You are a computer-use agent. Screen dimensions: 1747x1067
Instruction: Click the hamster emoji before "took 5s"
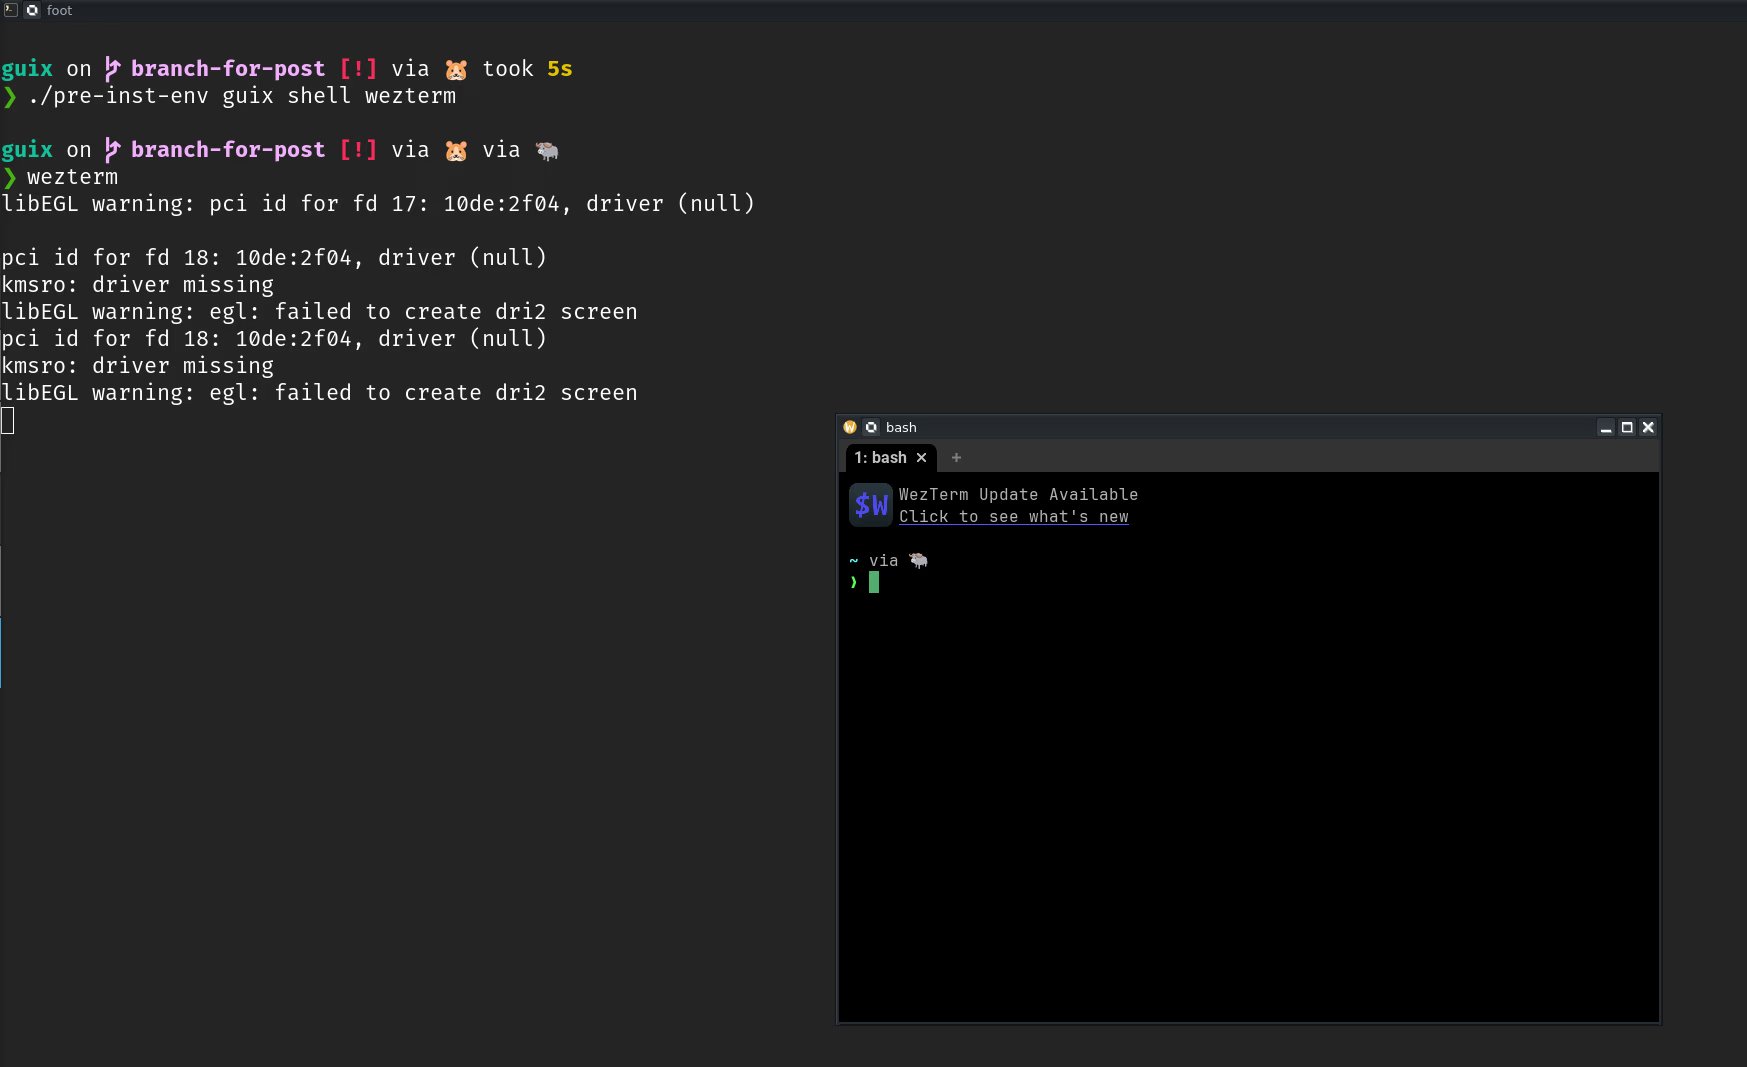click(456, 69)
